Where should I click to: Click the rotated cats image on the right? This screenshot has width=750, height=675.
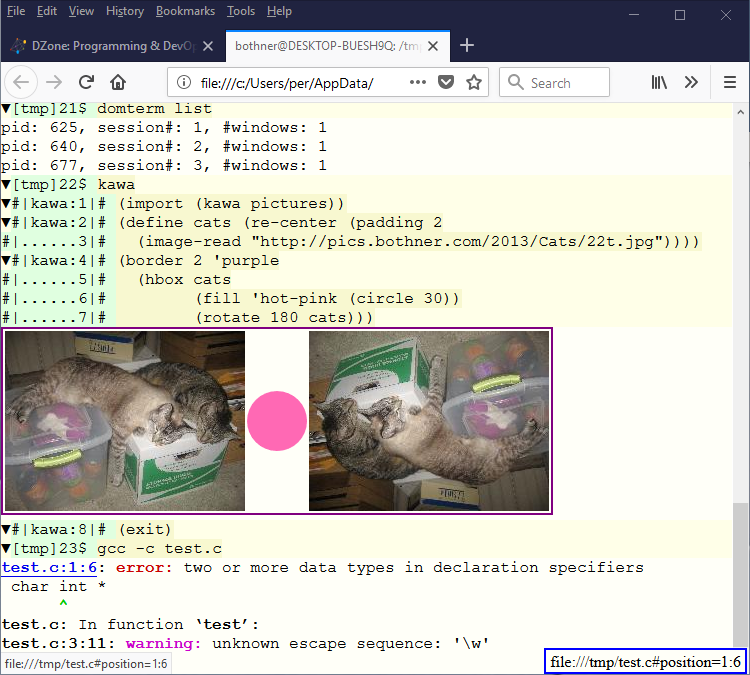pyautogui.click(x=429, y=421)
